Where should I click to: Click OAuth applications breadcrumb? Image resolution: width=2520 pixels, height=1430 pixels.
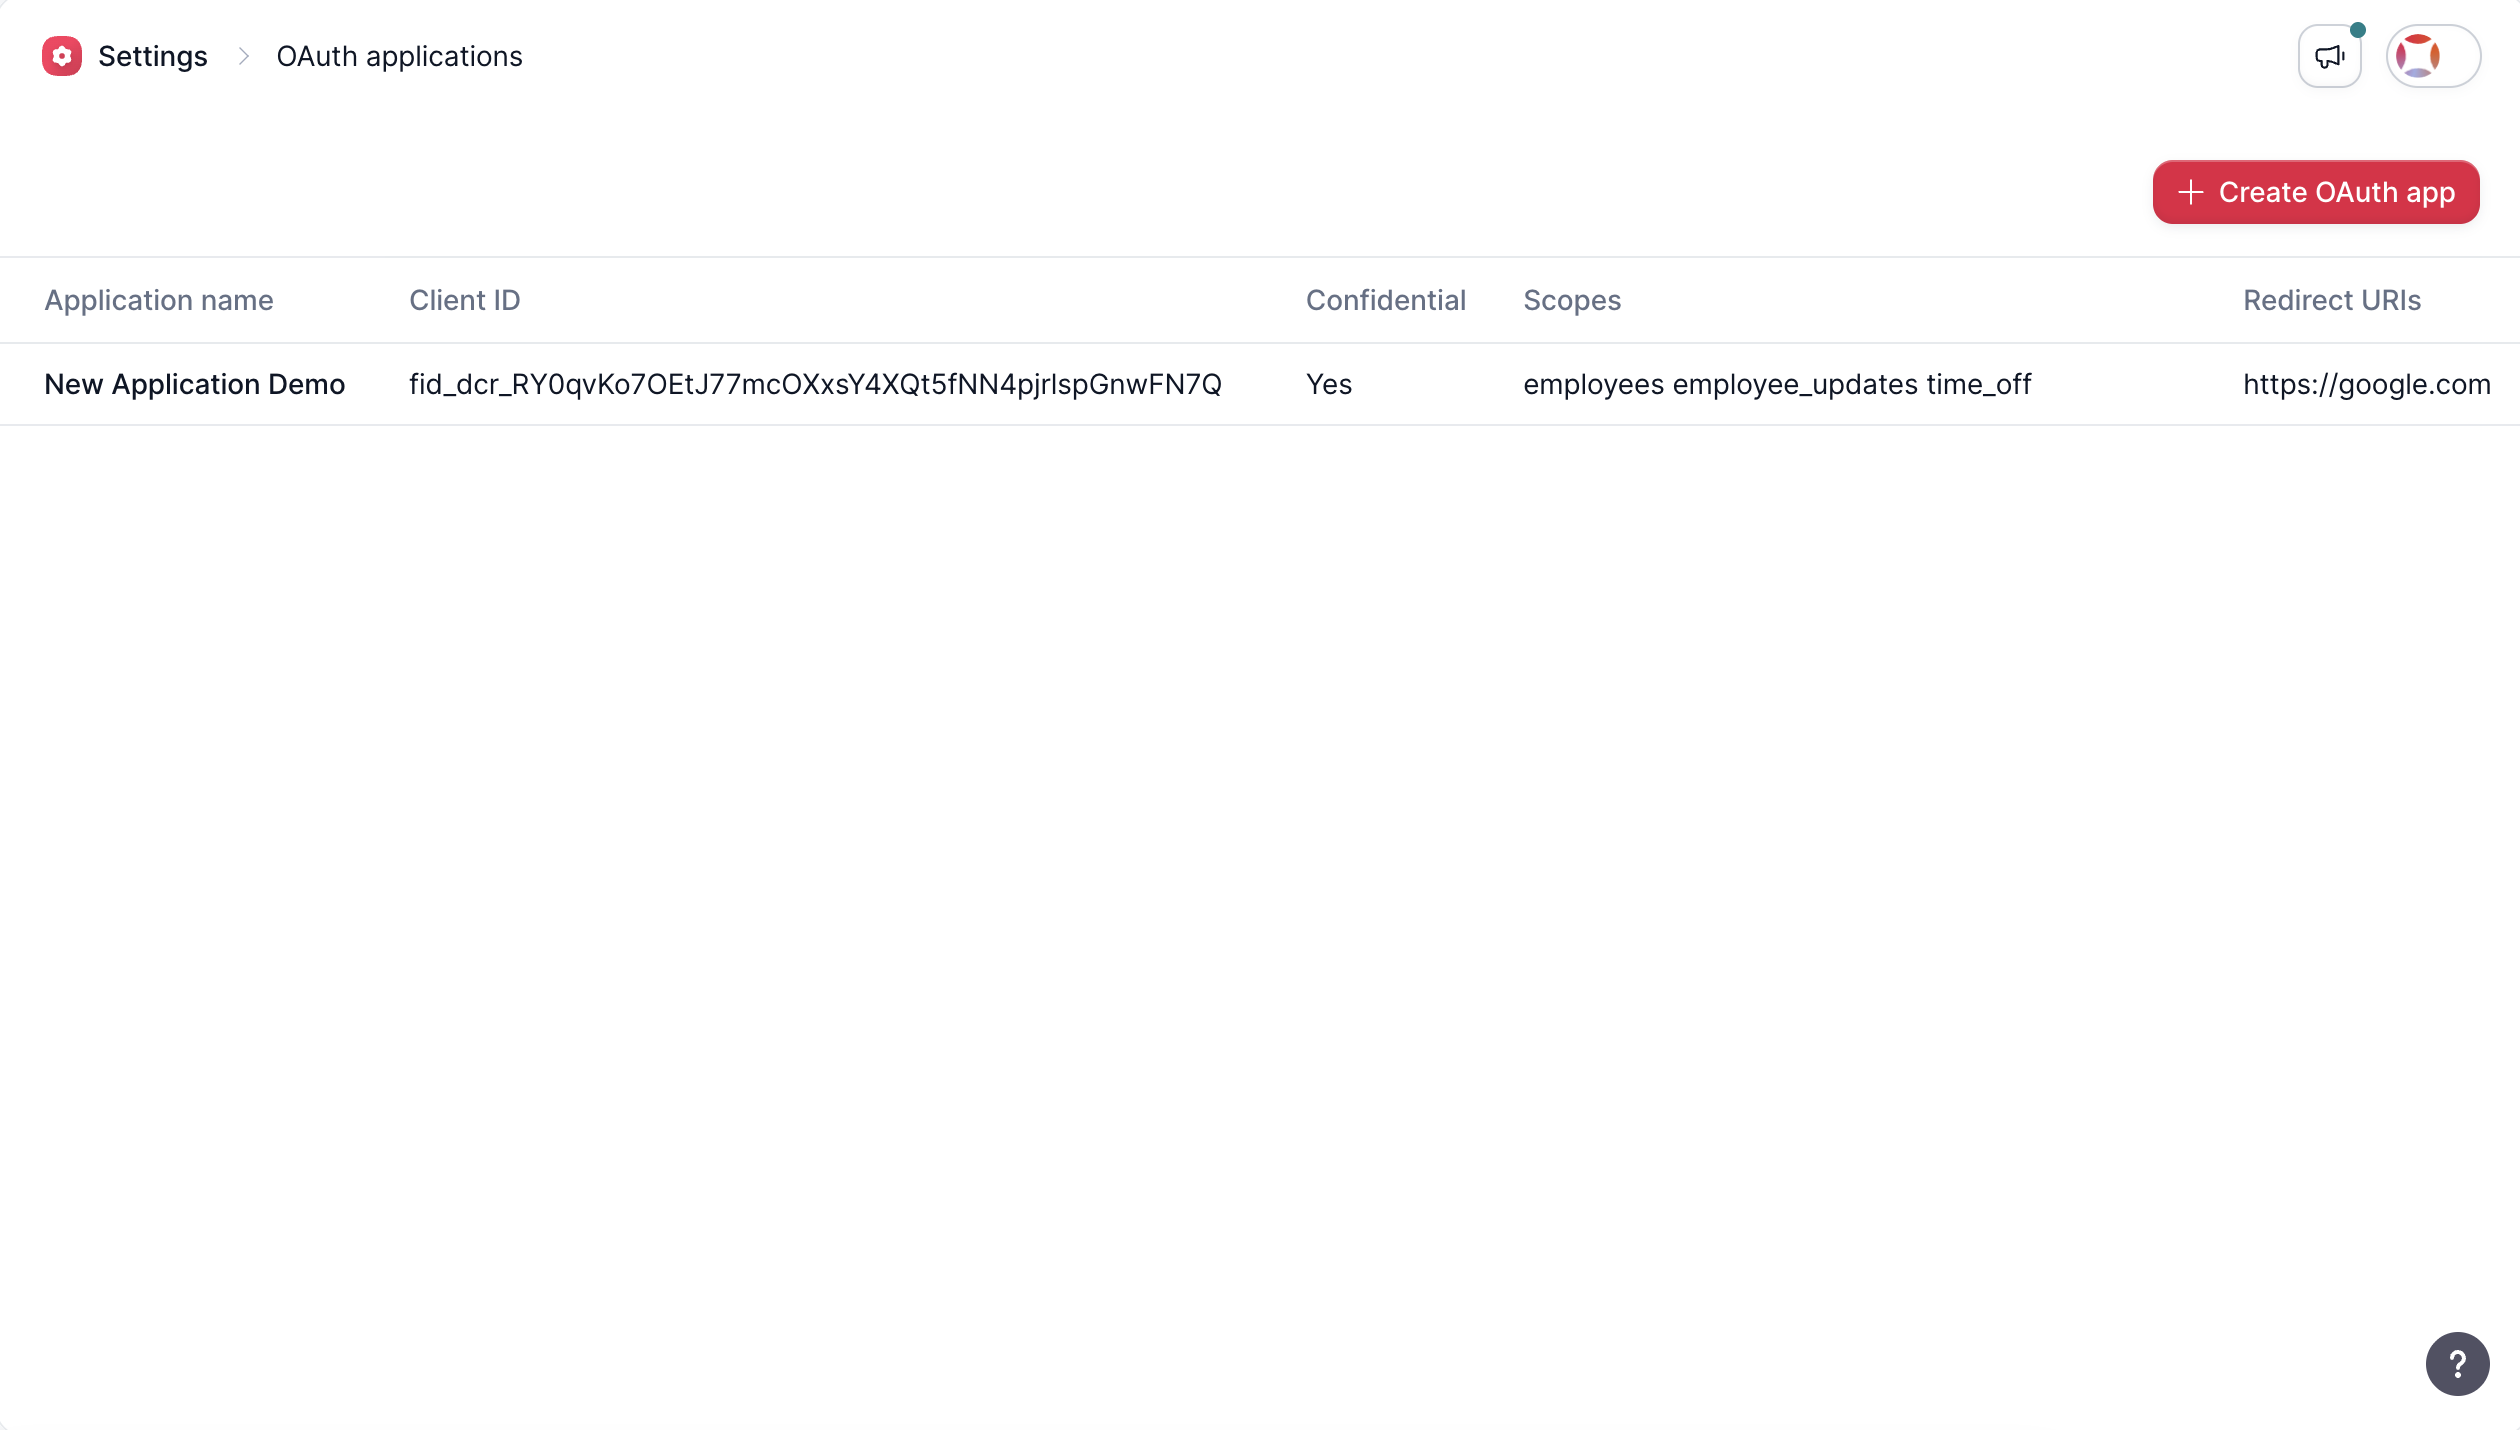399,56
